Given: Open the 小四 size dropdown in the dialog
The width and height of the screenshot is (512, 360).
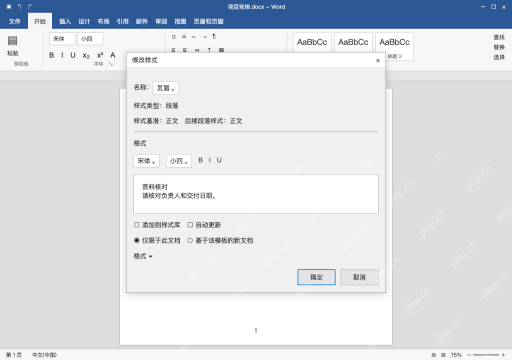Looking at the screenshot, I should click(x=179, y=161).
